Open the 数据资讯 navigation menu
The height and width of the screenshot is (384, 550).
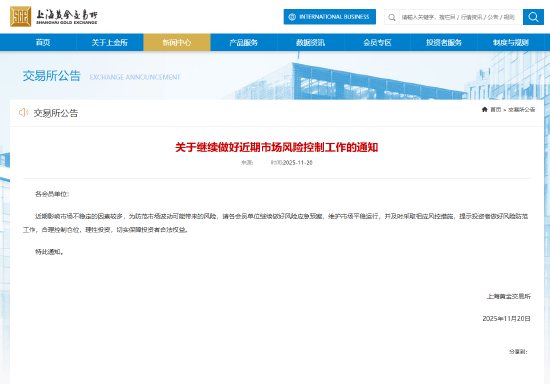[x=310, y=42]
